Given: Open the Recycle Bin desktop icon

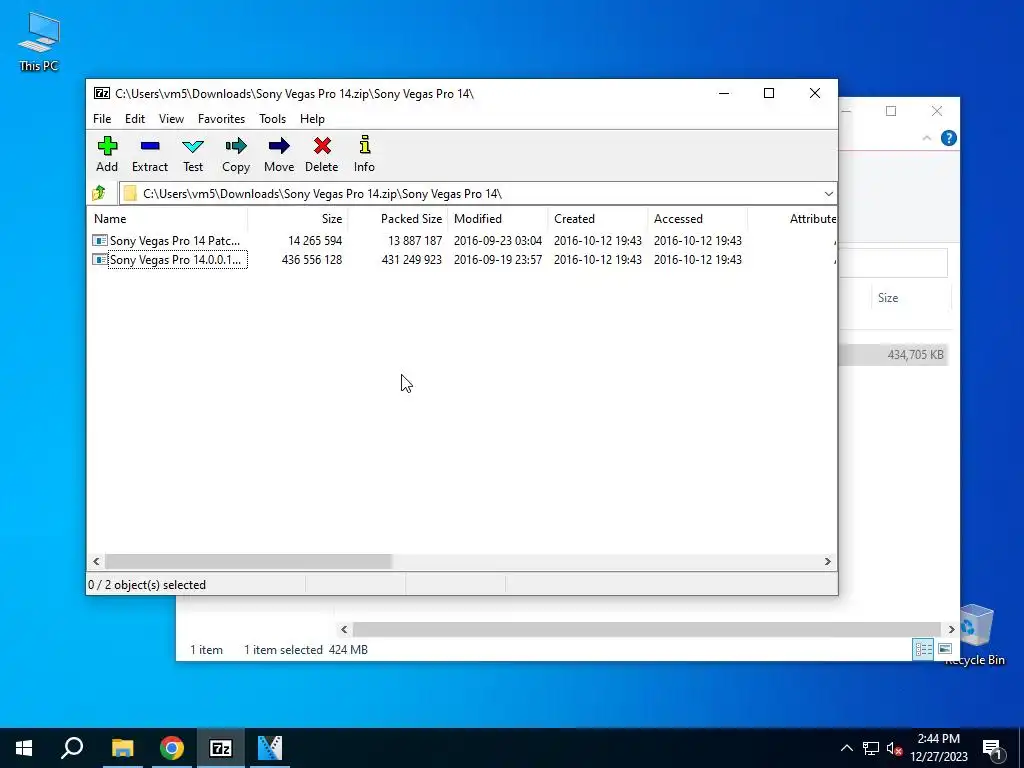Looking at the screenshot, I should [x=976, y=634].
